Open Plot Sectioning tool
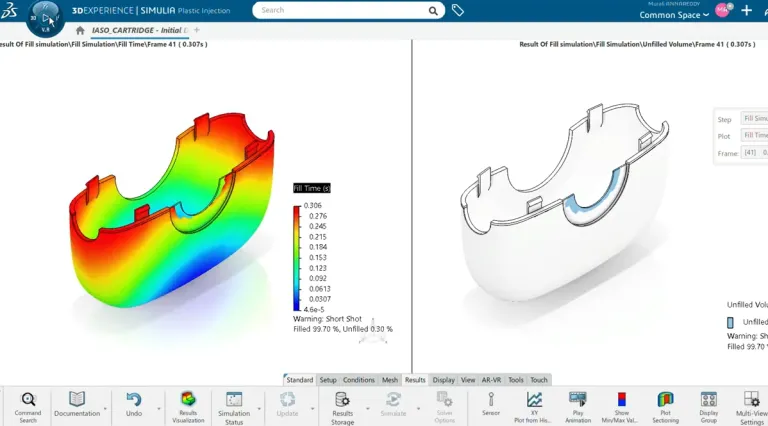This screenshot has height=426, width=768. click(665, 407)
